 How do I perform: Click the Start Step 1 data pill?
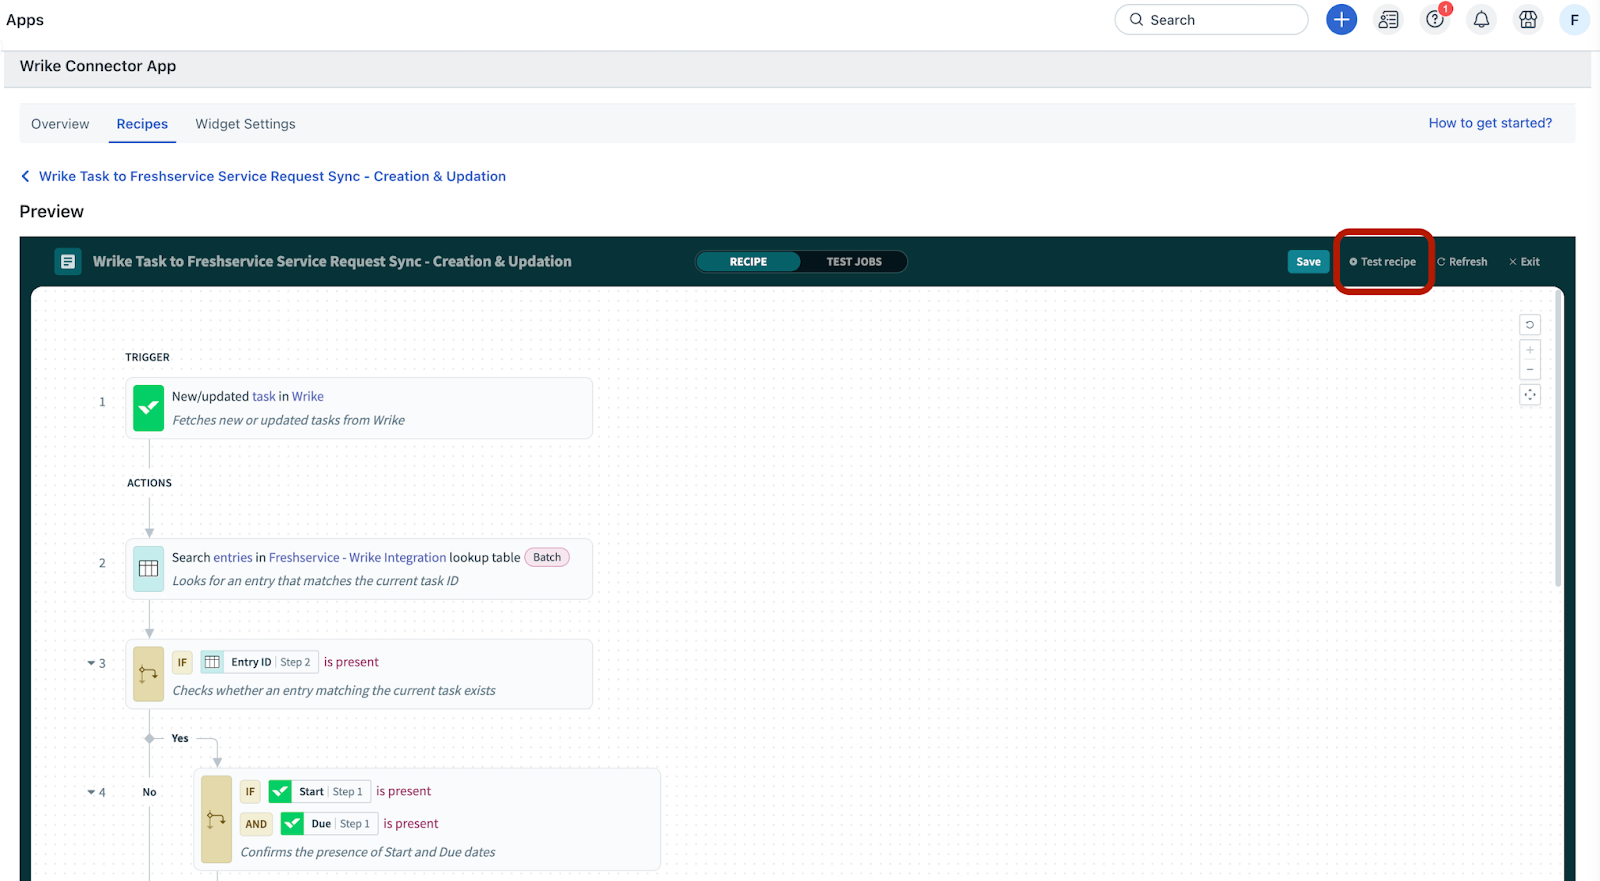click(320, 791)
